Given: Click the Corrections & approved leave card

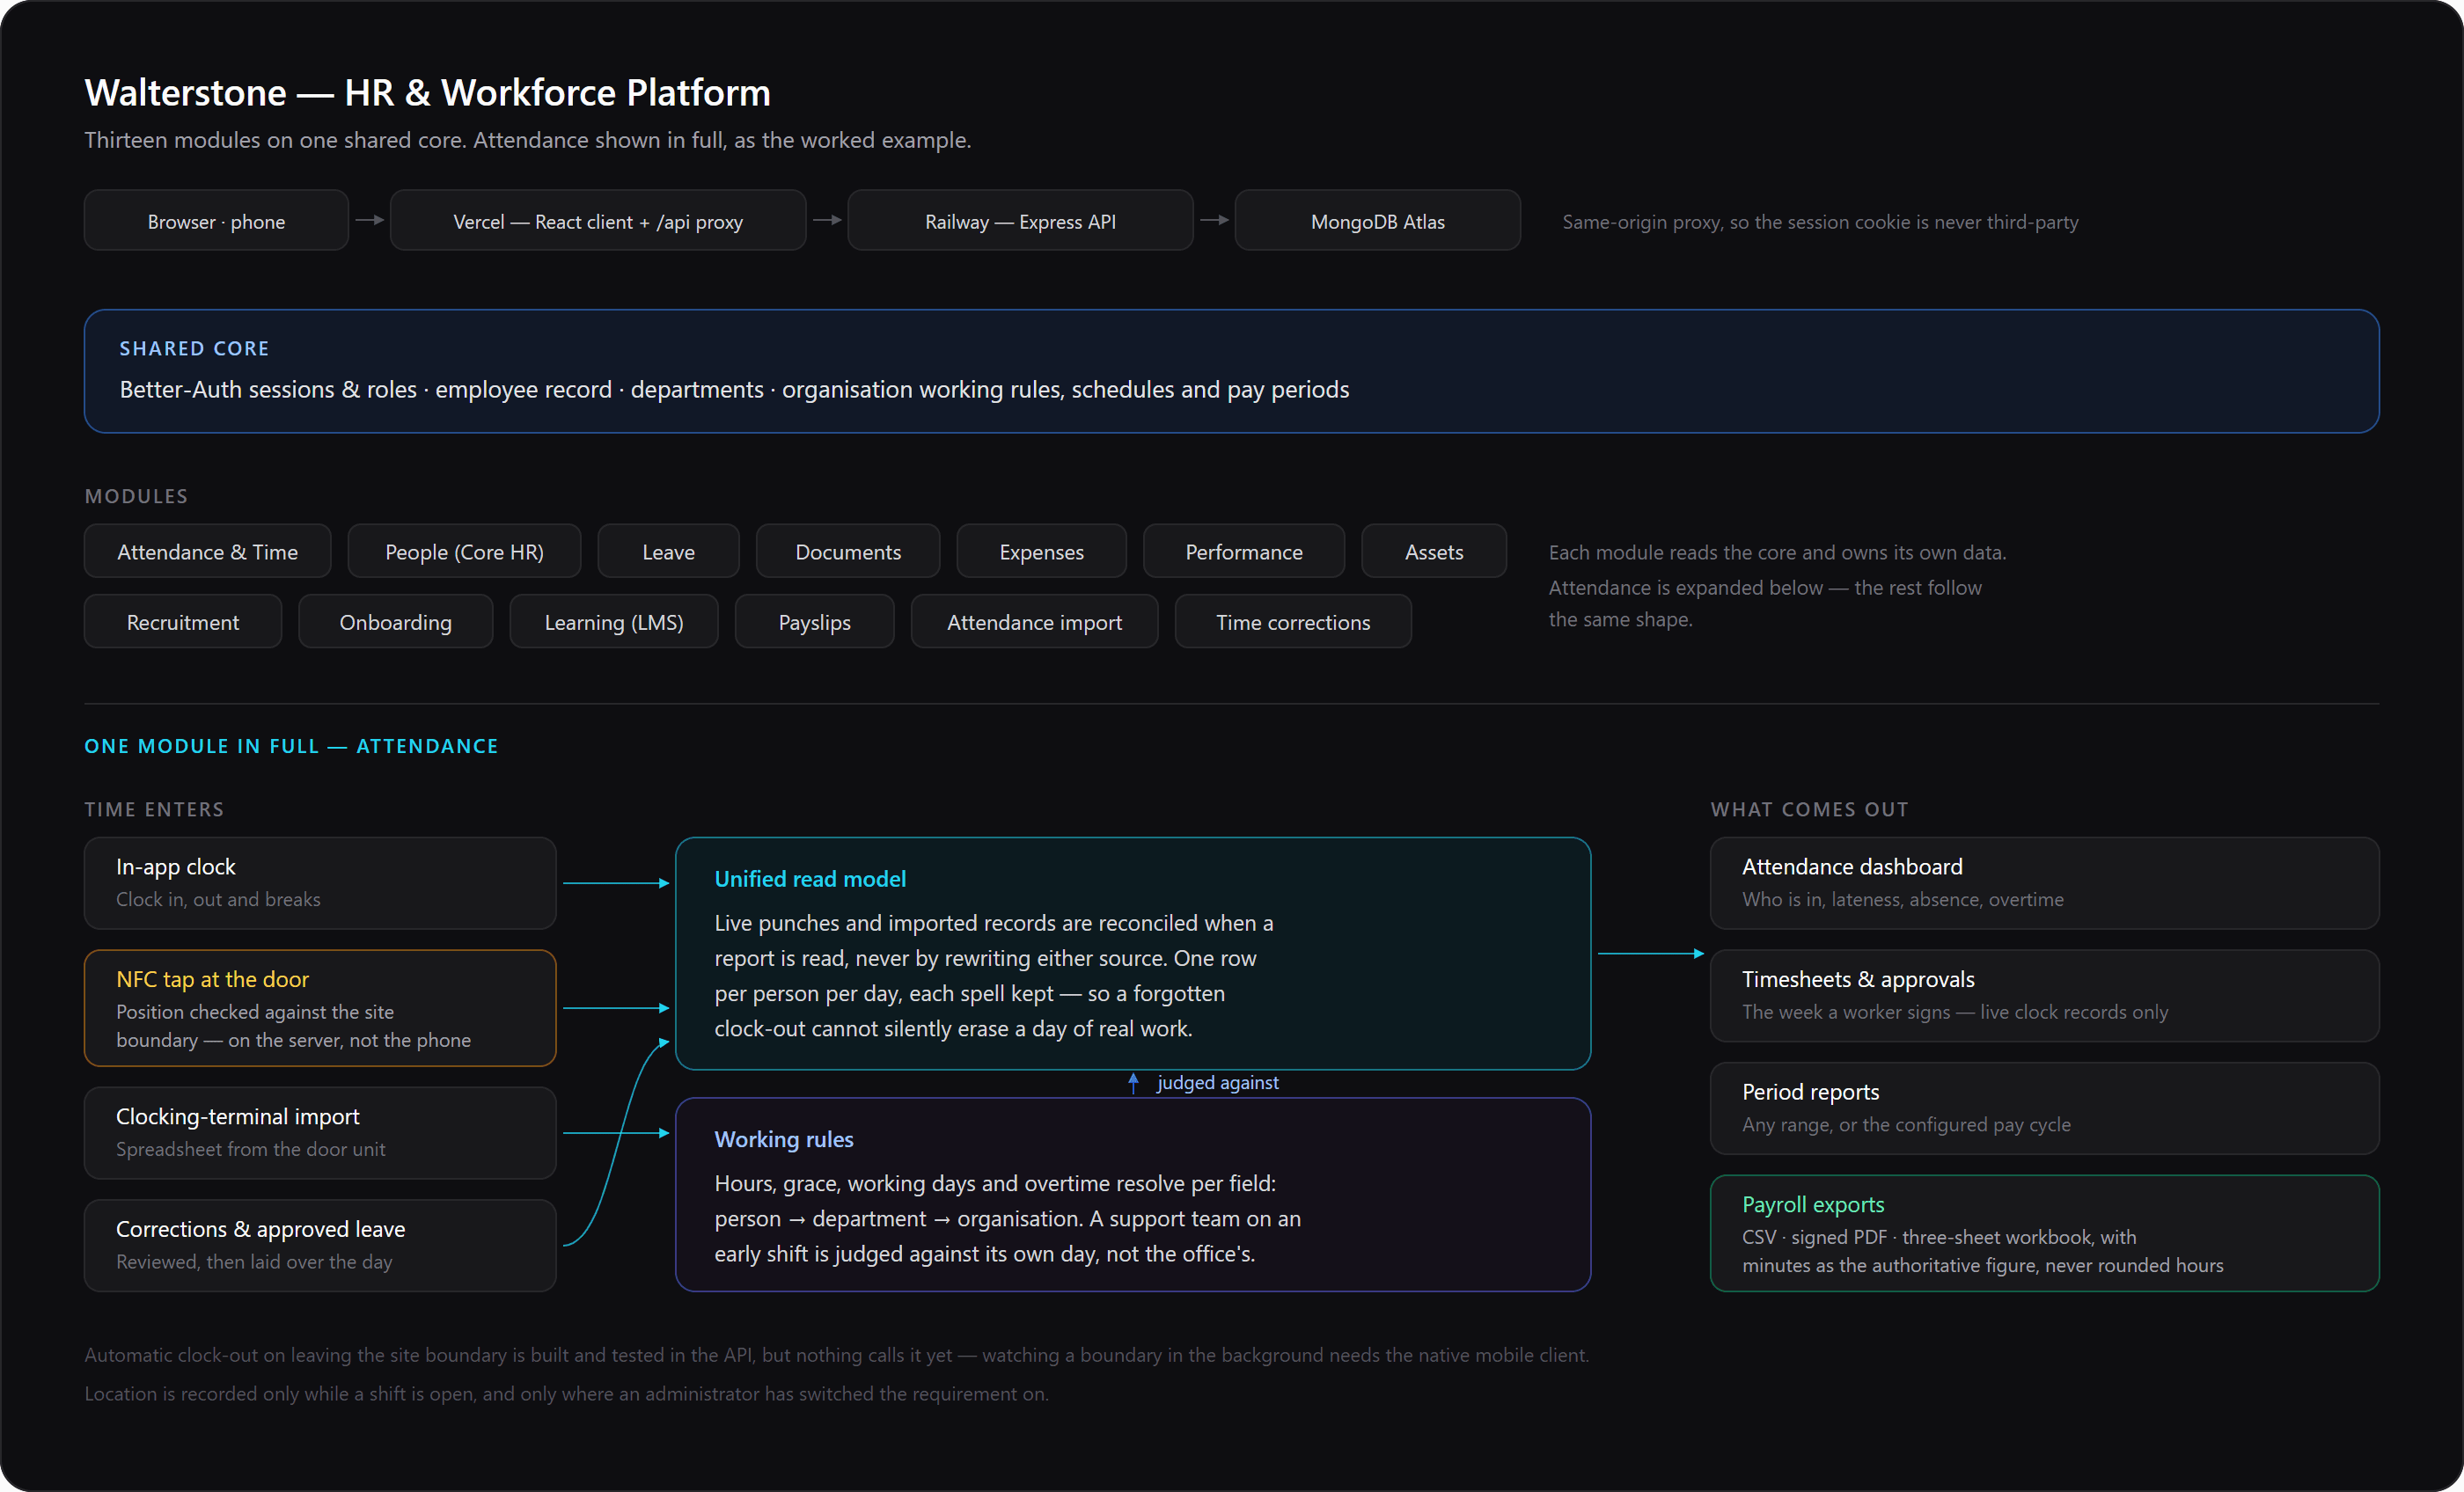Looking at the screenshot, I should 320,1245.
